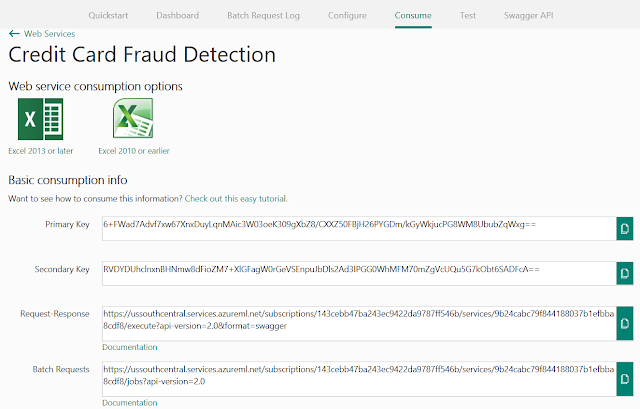Open the Dashboard tab
The image size is (640, 409).
178,16
